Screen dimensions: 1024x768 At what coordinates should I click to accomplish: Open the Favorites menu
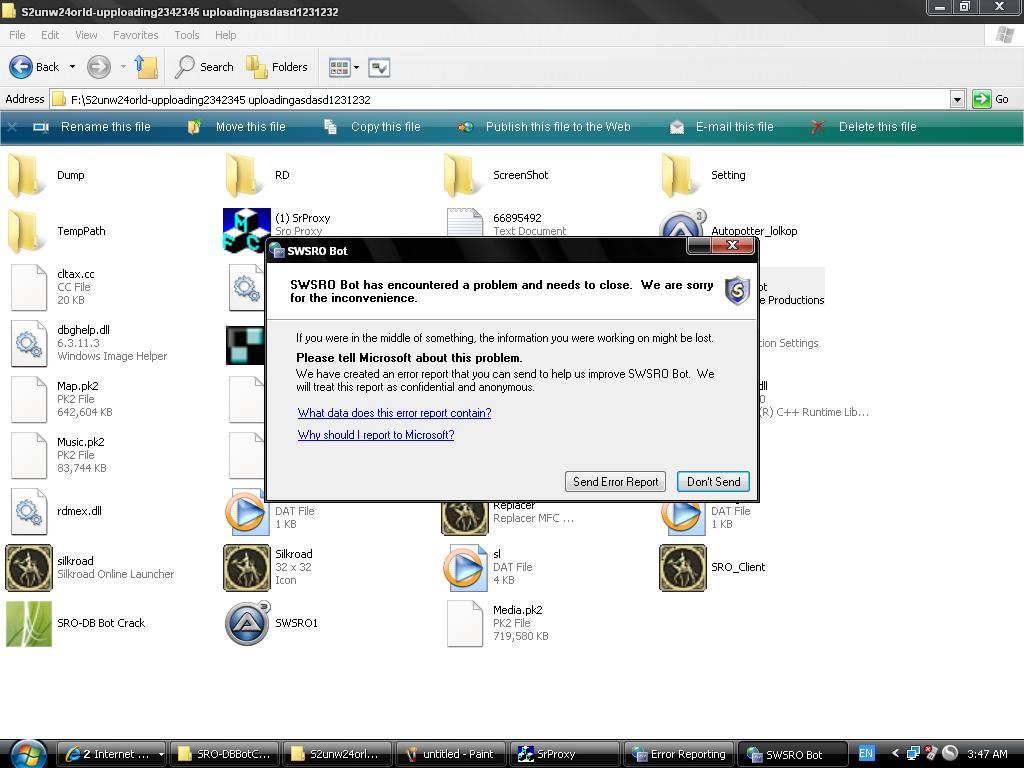135,35
